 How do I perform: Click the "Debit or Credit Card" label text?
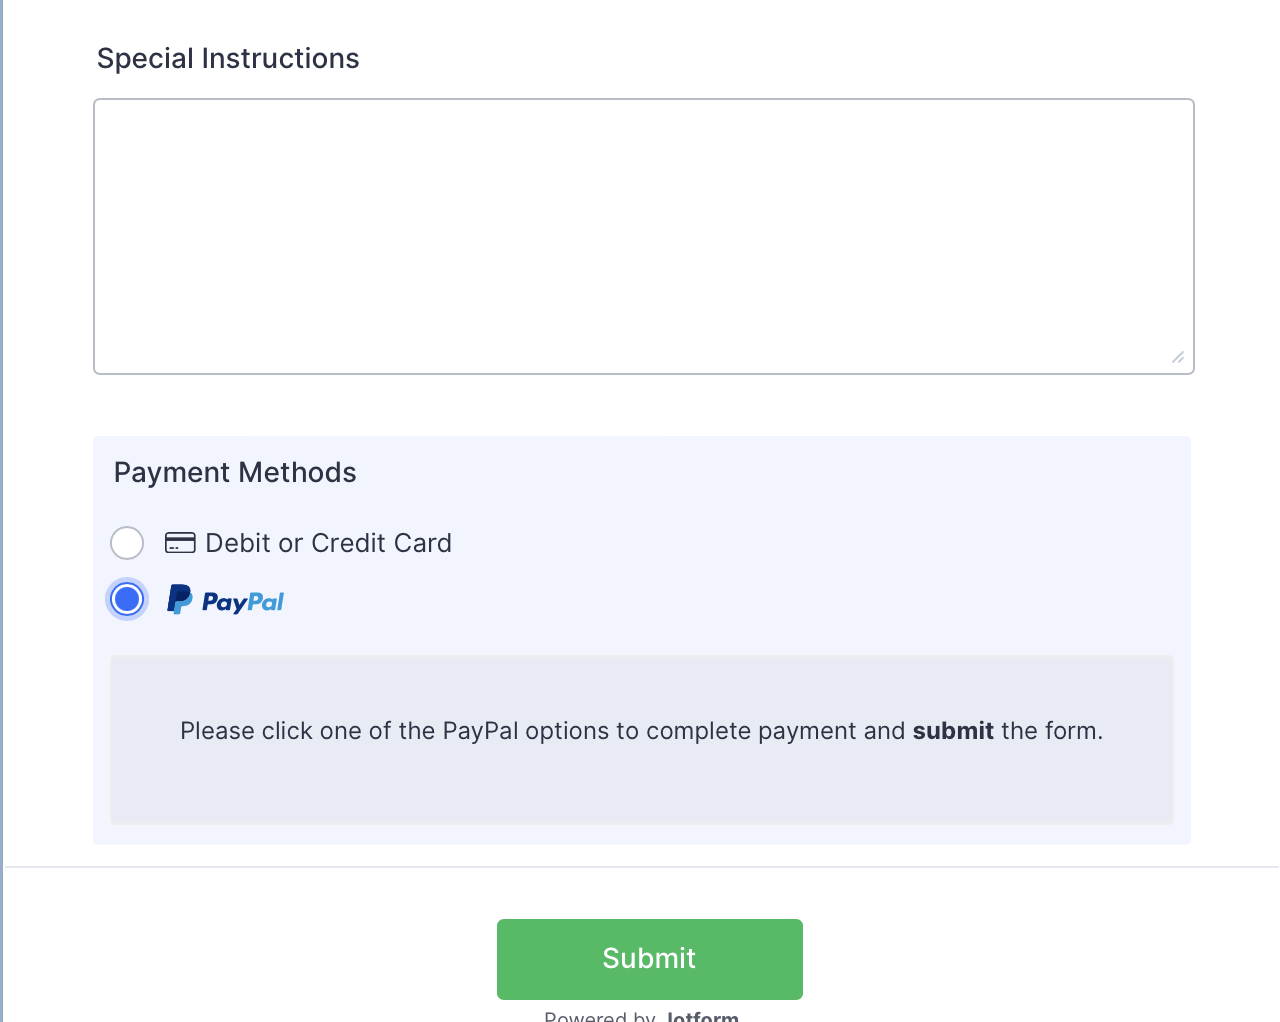[x=328, y=543]
